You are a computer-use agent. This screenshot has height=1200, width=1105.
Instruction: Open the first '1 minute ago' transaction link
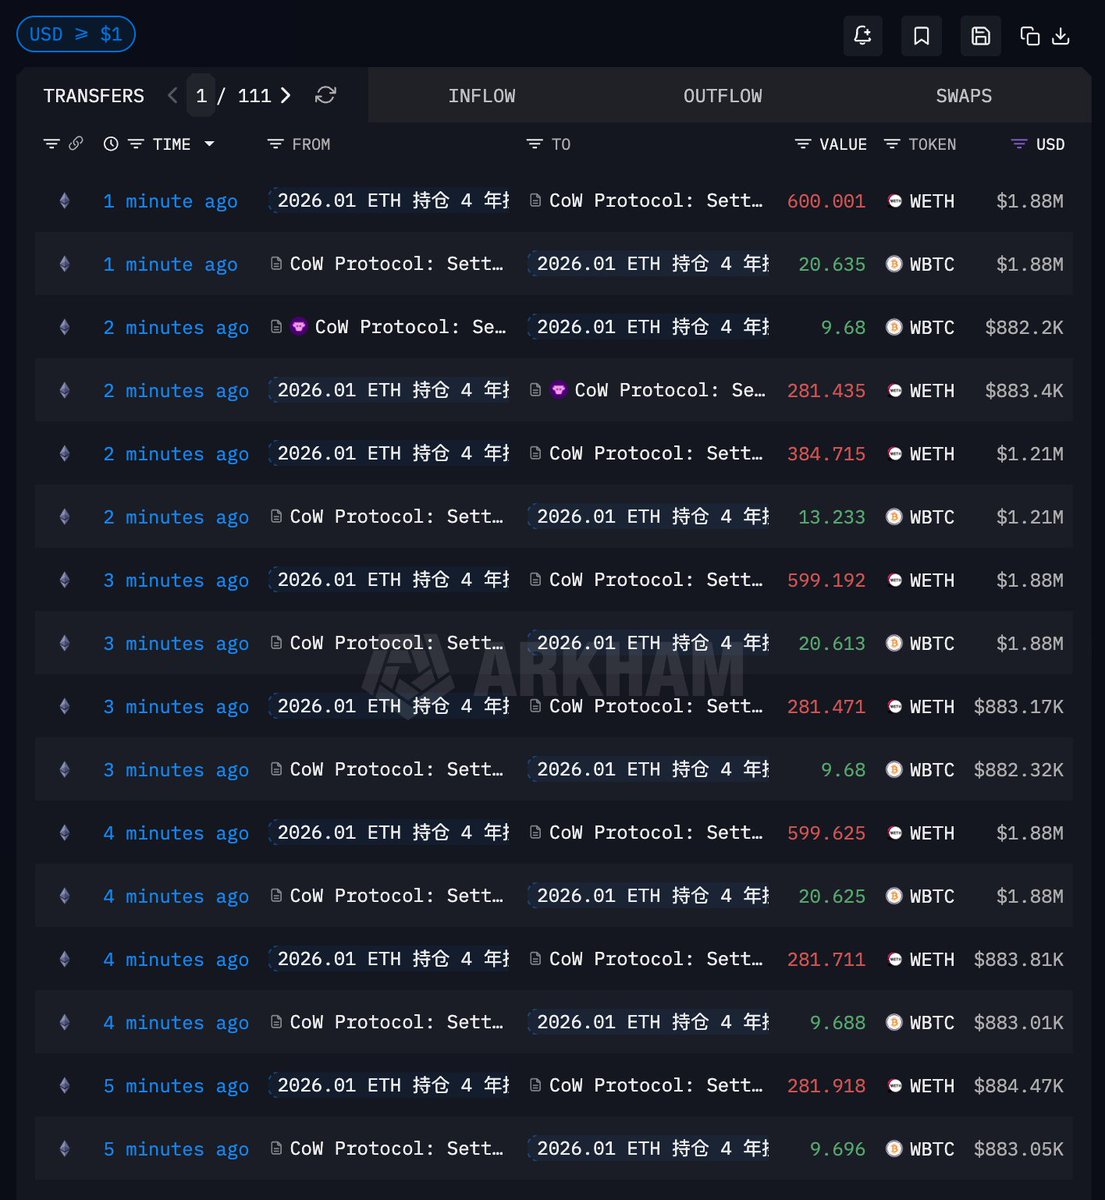[x=170, y=201]
